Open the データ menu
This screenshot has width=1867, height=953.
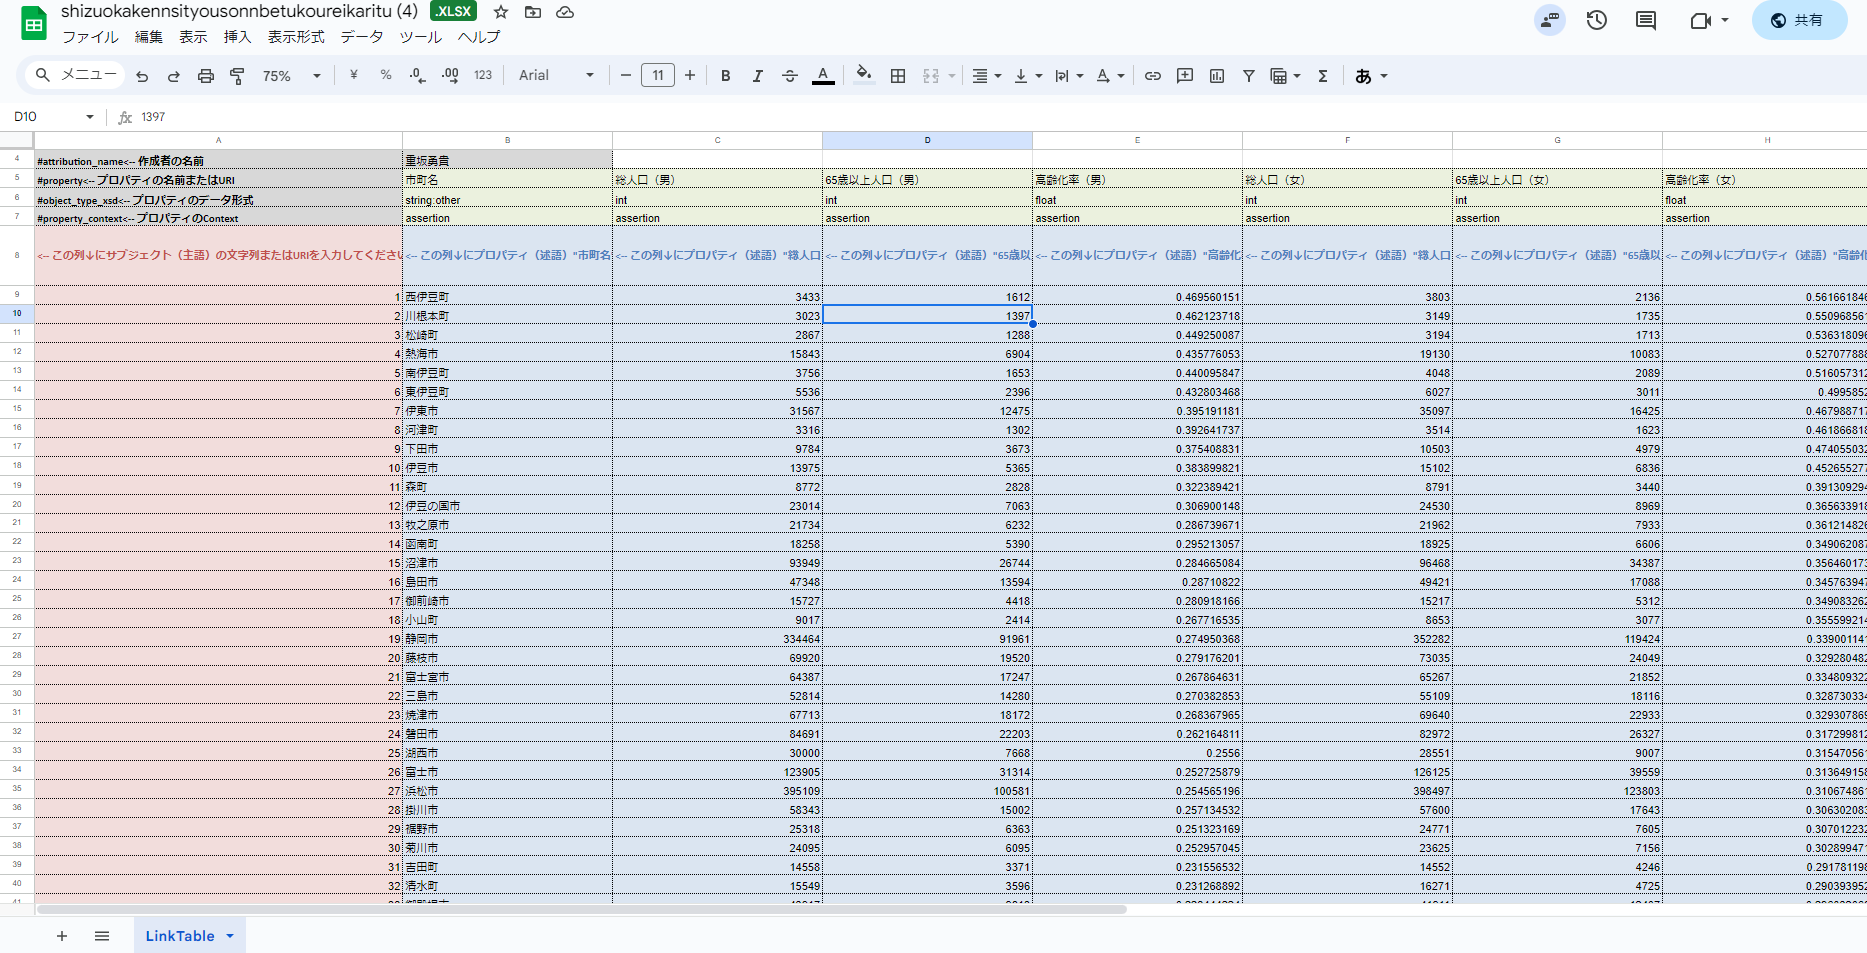click(362, 37)
